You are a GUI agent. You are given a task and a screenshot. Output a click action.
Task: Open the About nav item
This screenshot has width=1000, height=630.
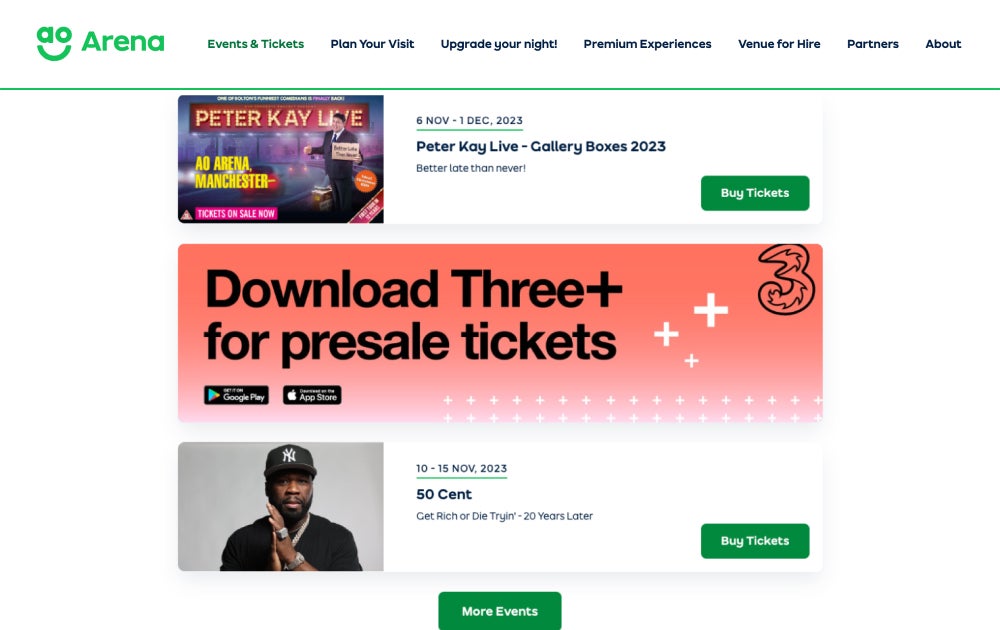[x=943, y=44]
